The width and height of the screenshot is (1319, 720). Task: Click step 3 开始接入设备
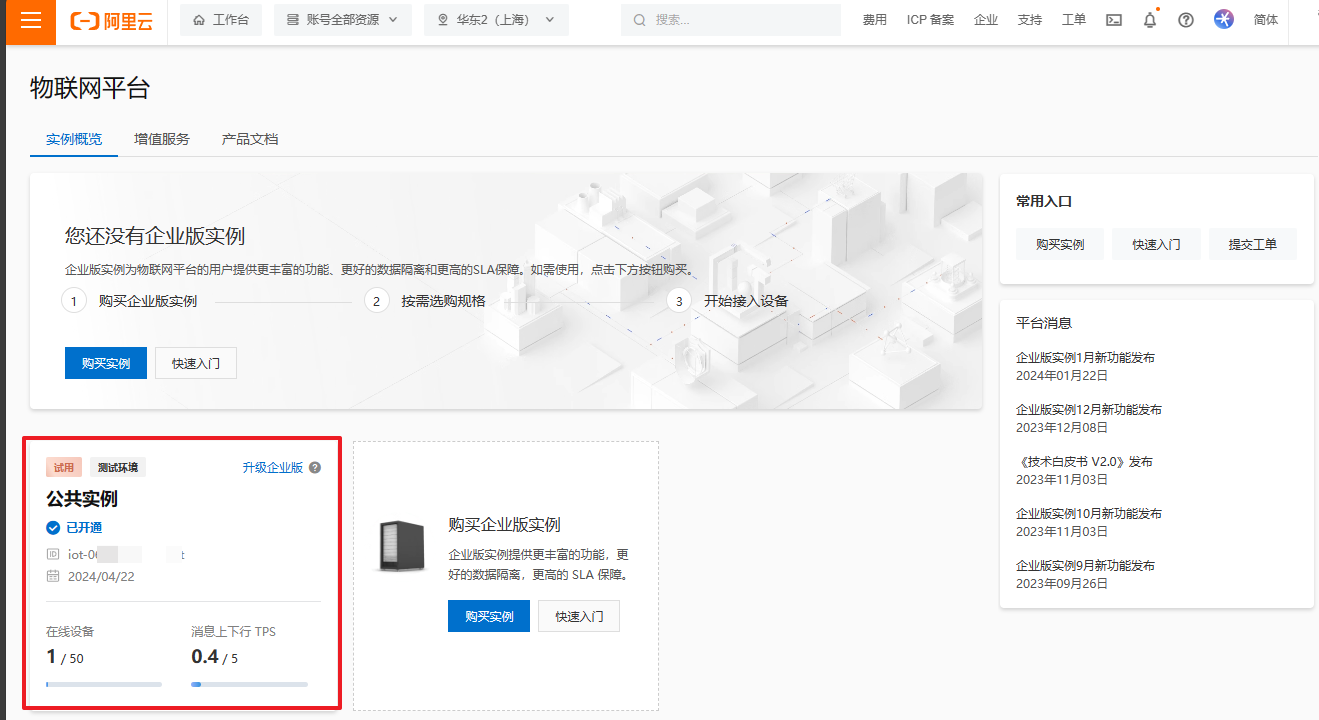pos(728,300)
